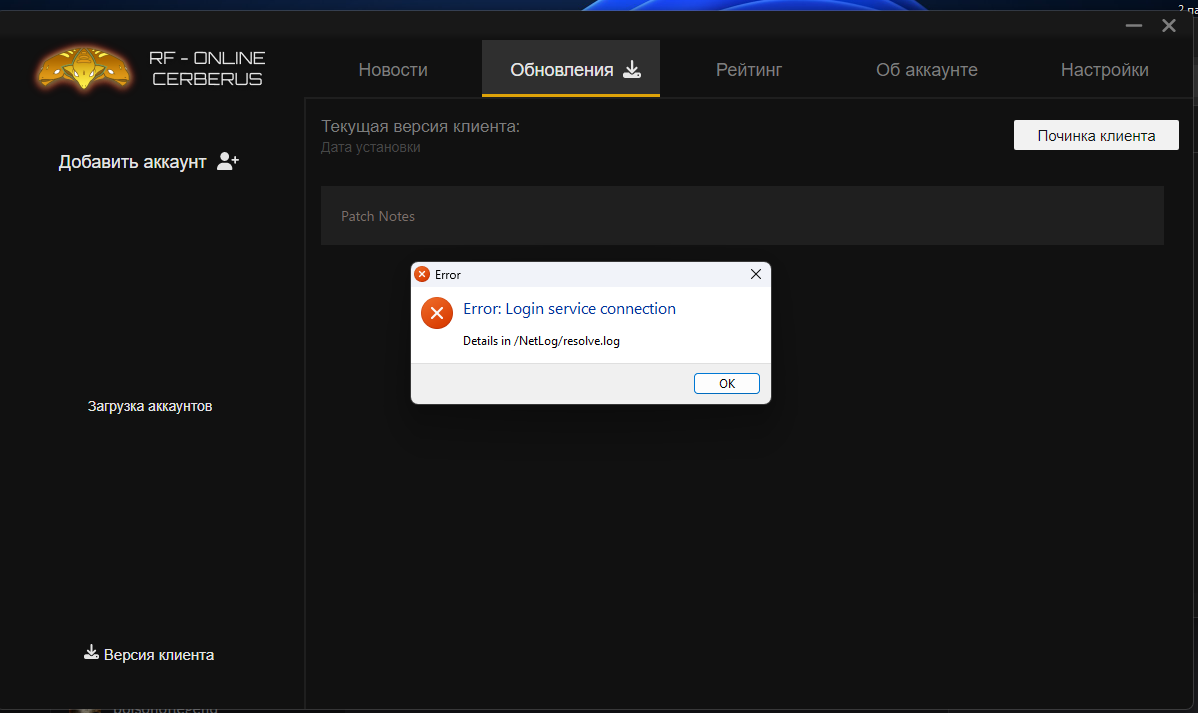Close the Error dialog with its X button
Screen dimensions: 1198x713
755,274
